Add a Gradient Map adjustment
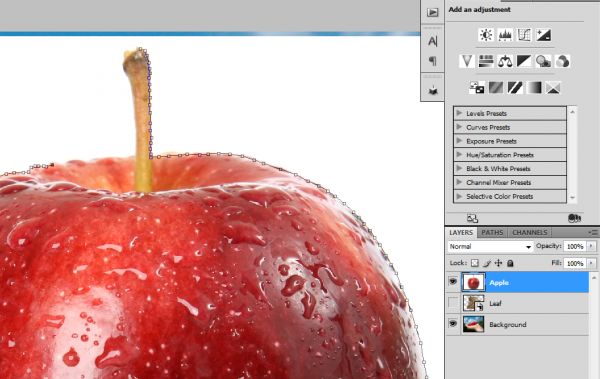Screen dimensions: 600x379 pyautogui.click(x=534, y=88)
